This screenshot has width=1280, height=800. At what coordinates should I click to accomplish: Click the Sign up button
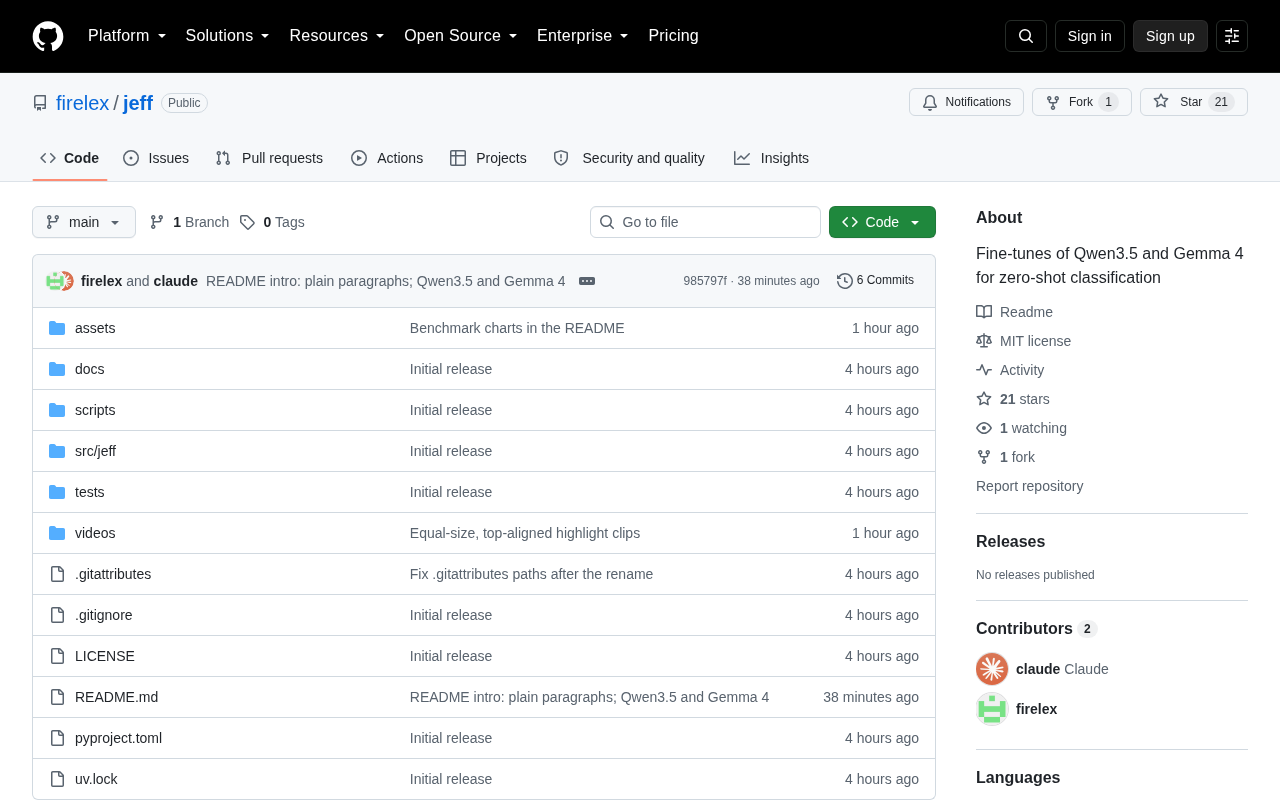coord(1170,36)
